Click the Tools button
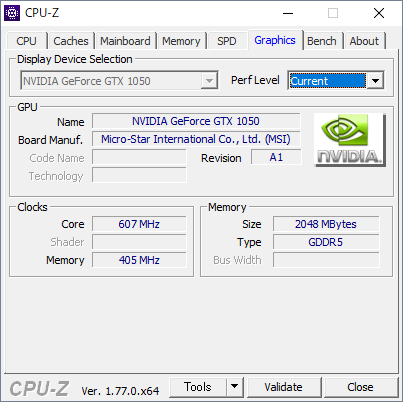 [x=198, y=387]
